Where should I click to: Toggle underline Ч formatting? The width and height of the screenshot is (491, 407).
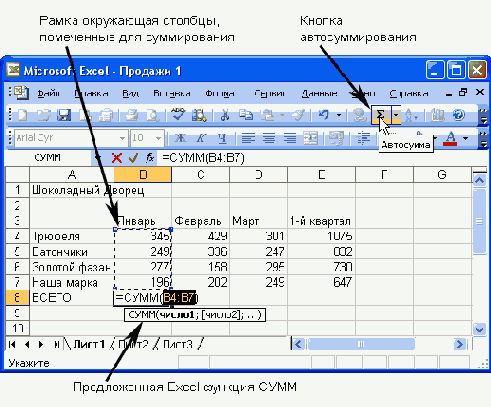click(222, 138)
